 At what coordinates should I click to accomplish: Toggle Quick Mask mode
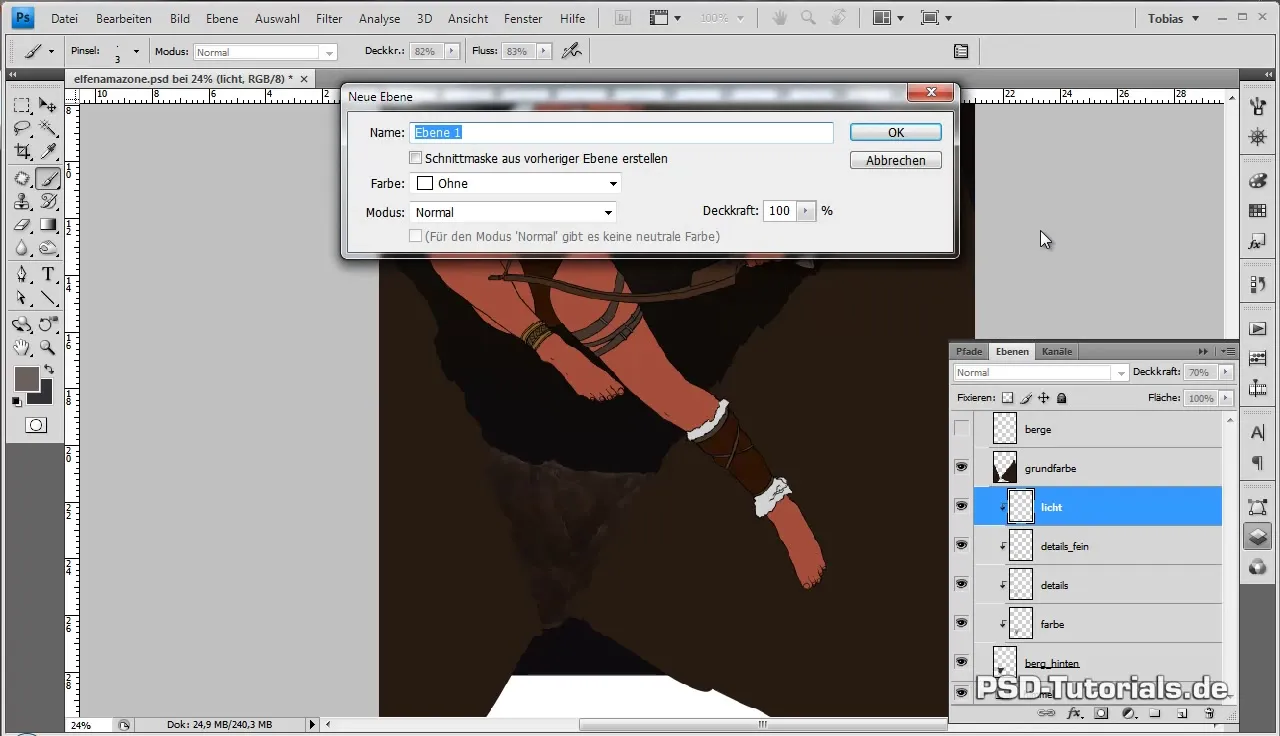click(x=35, y=425)
